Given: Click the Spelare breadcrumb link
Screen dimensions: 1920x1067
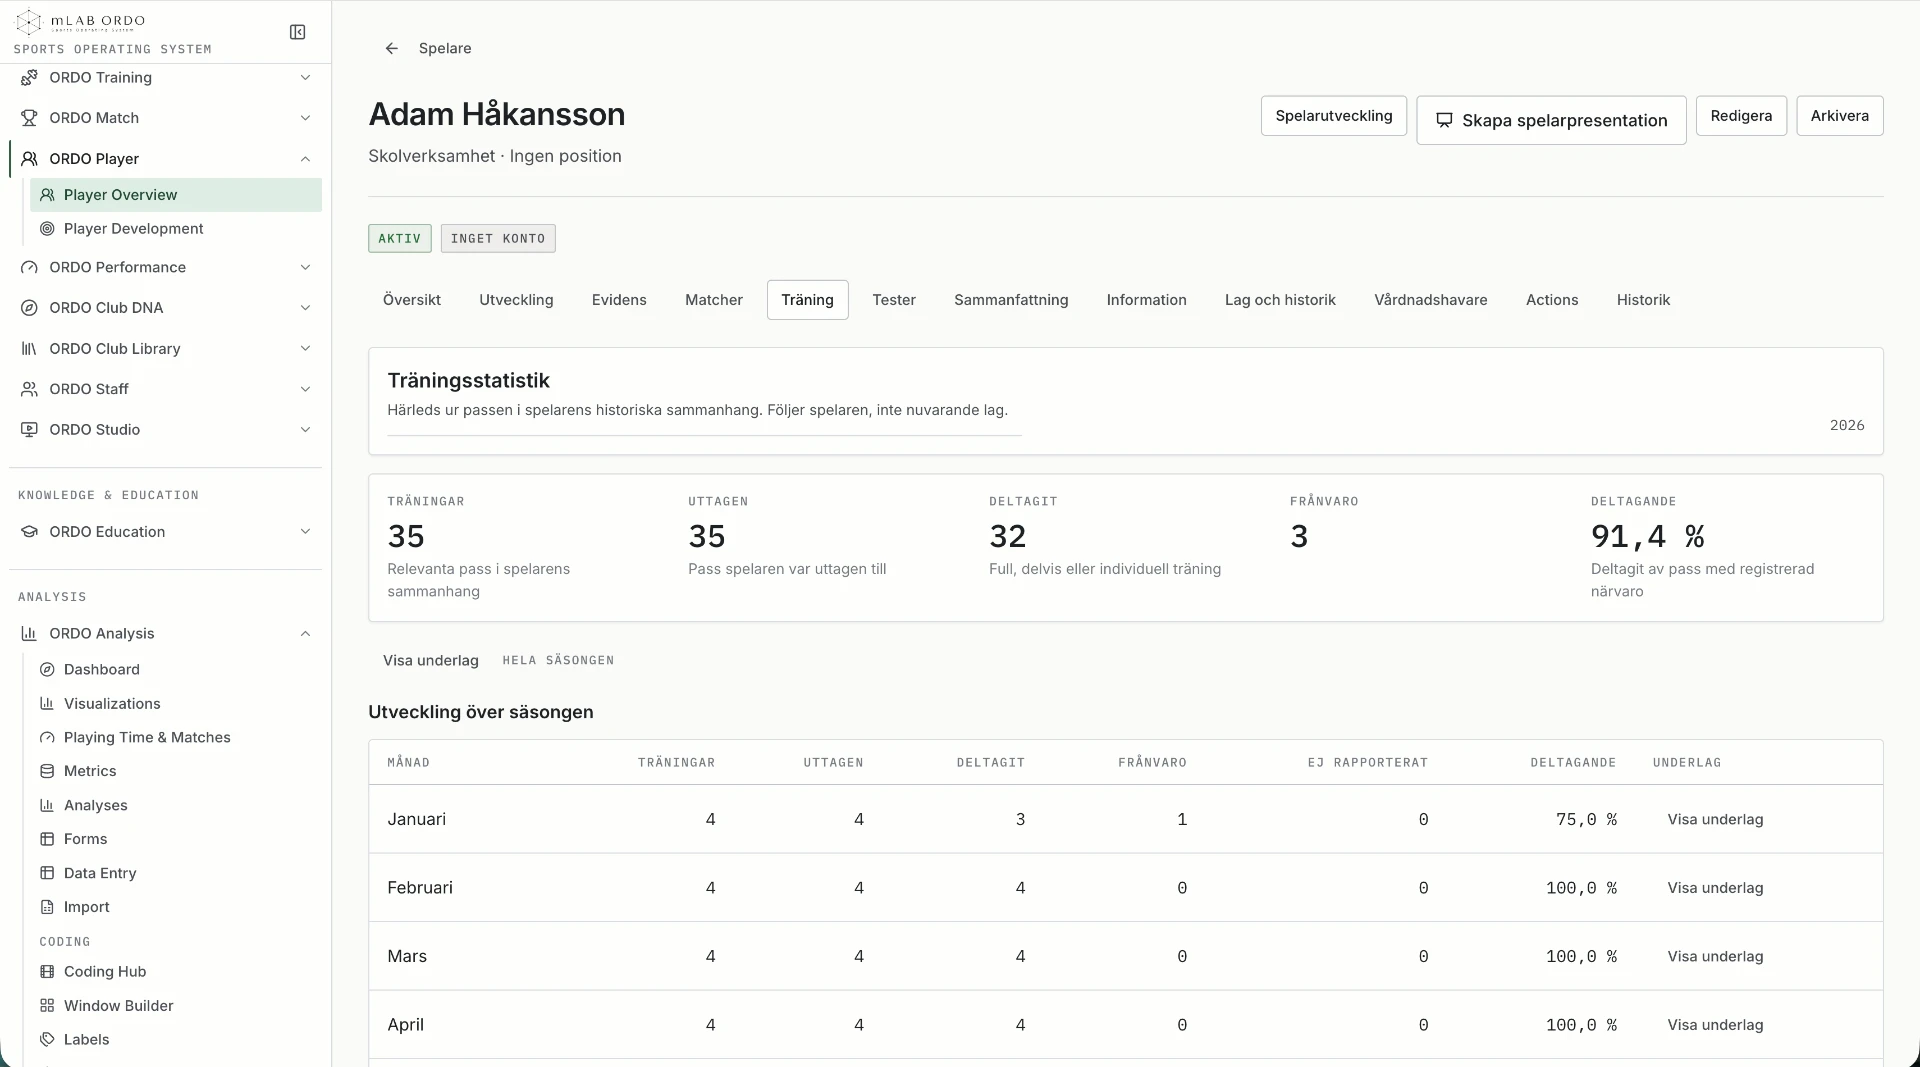Looking at the screenshot, I should tap(445, 48).
